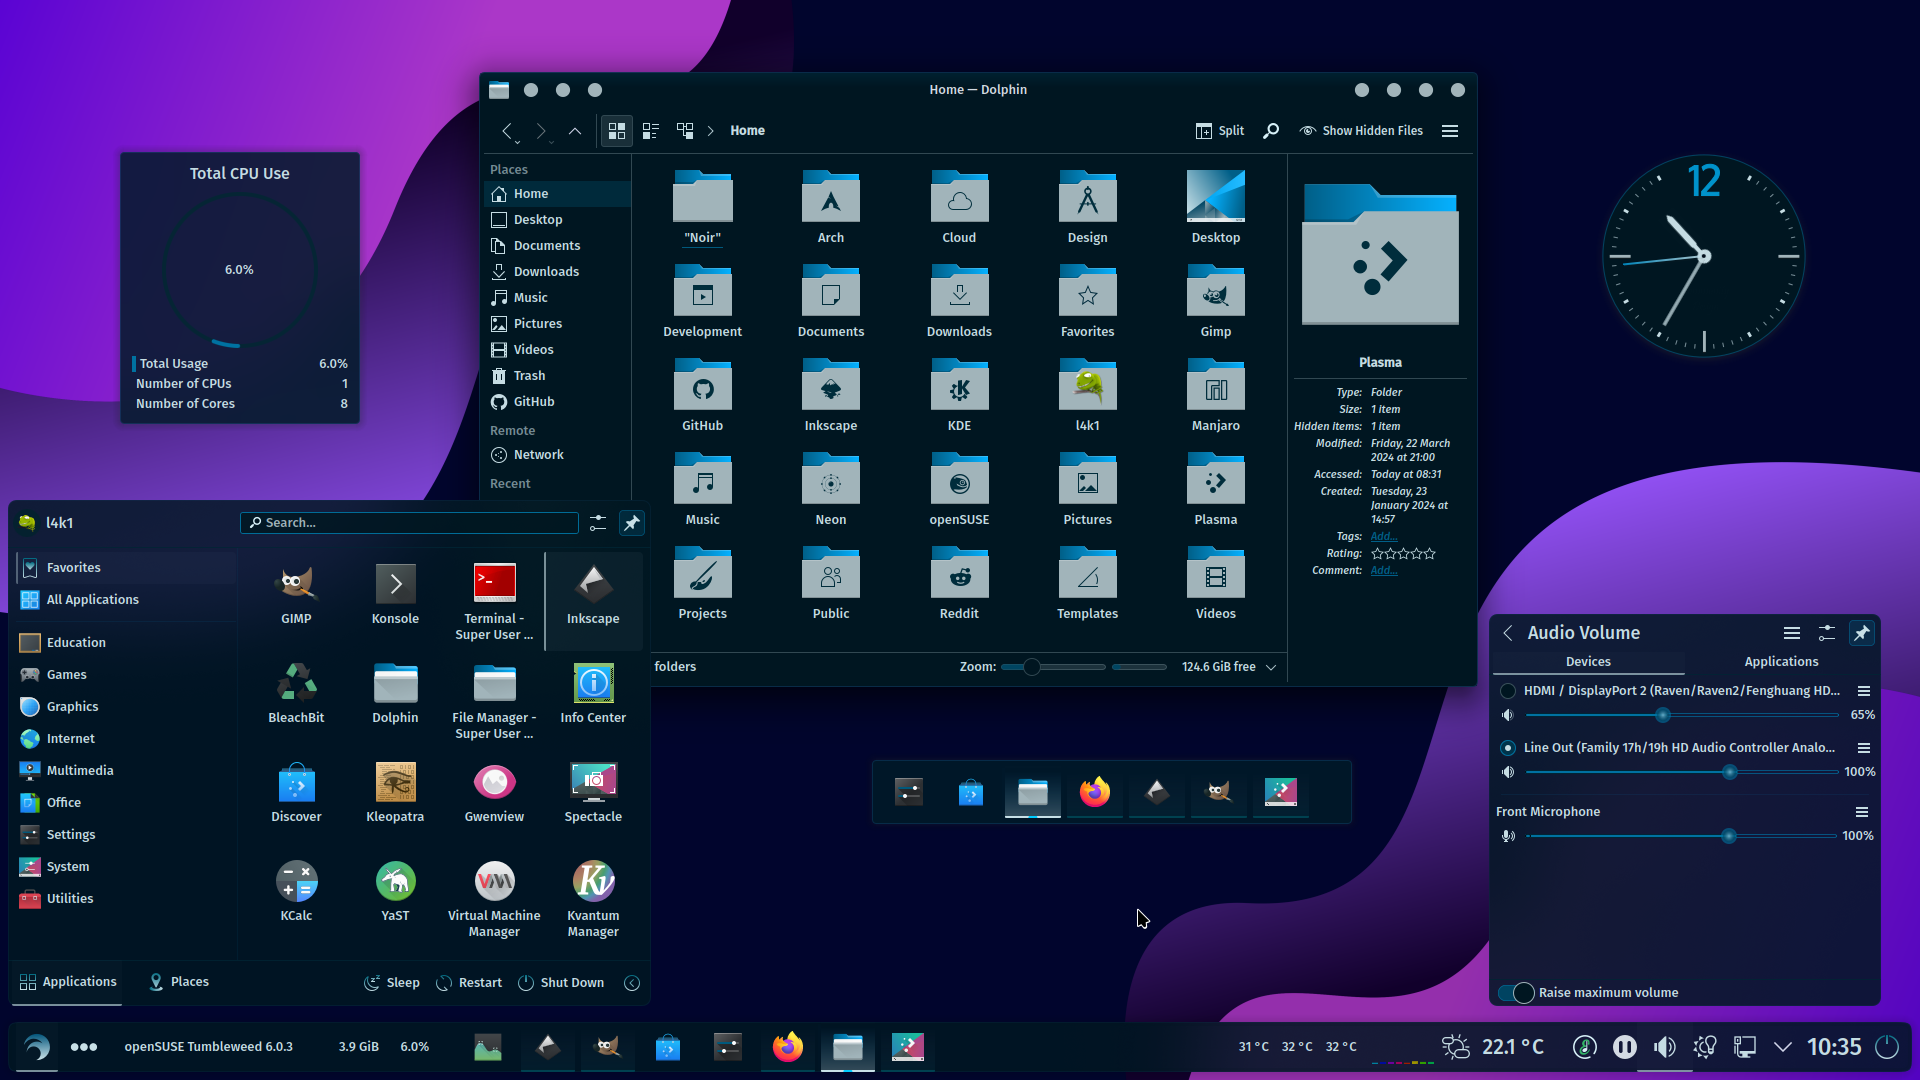Mute the Front Microphone
Image resolution: width=1920 pixels, height=1080 pixels.
(x=1508, y=836)
